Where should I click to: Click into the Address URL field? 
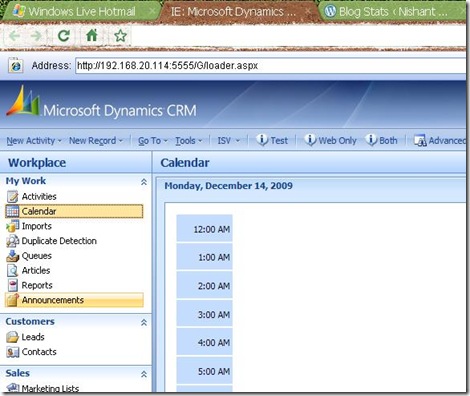[271, 65]
